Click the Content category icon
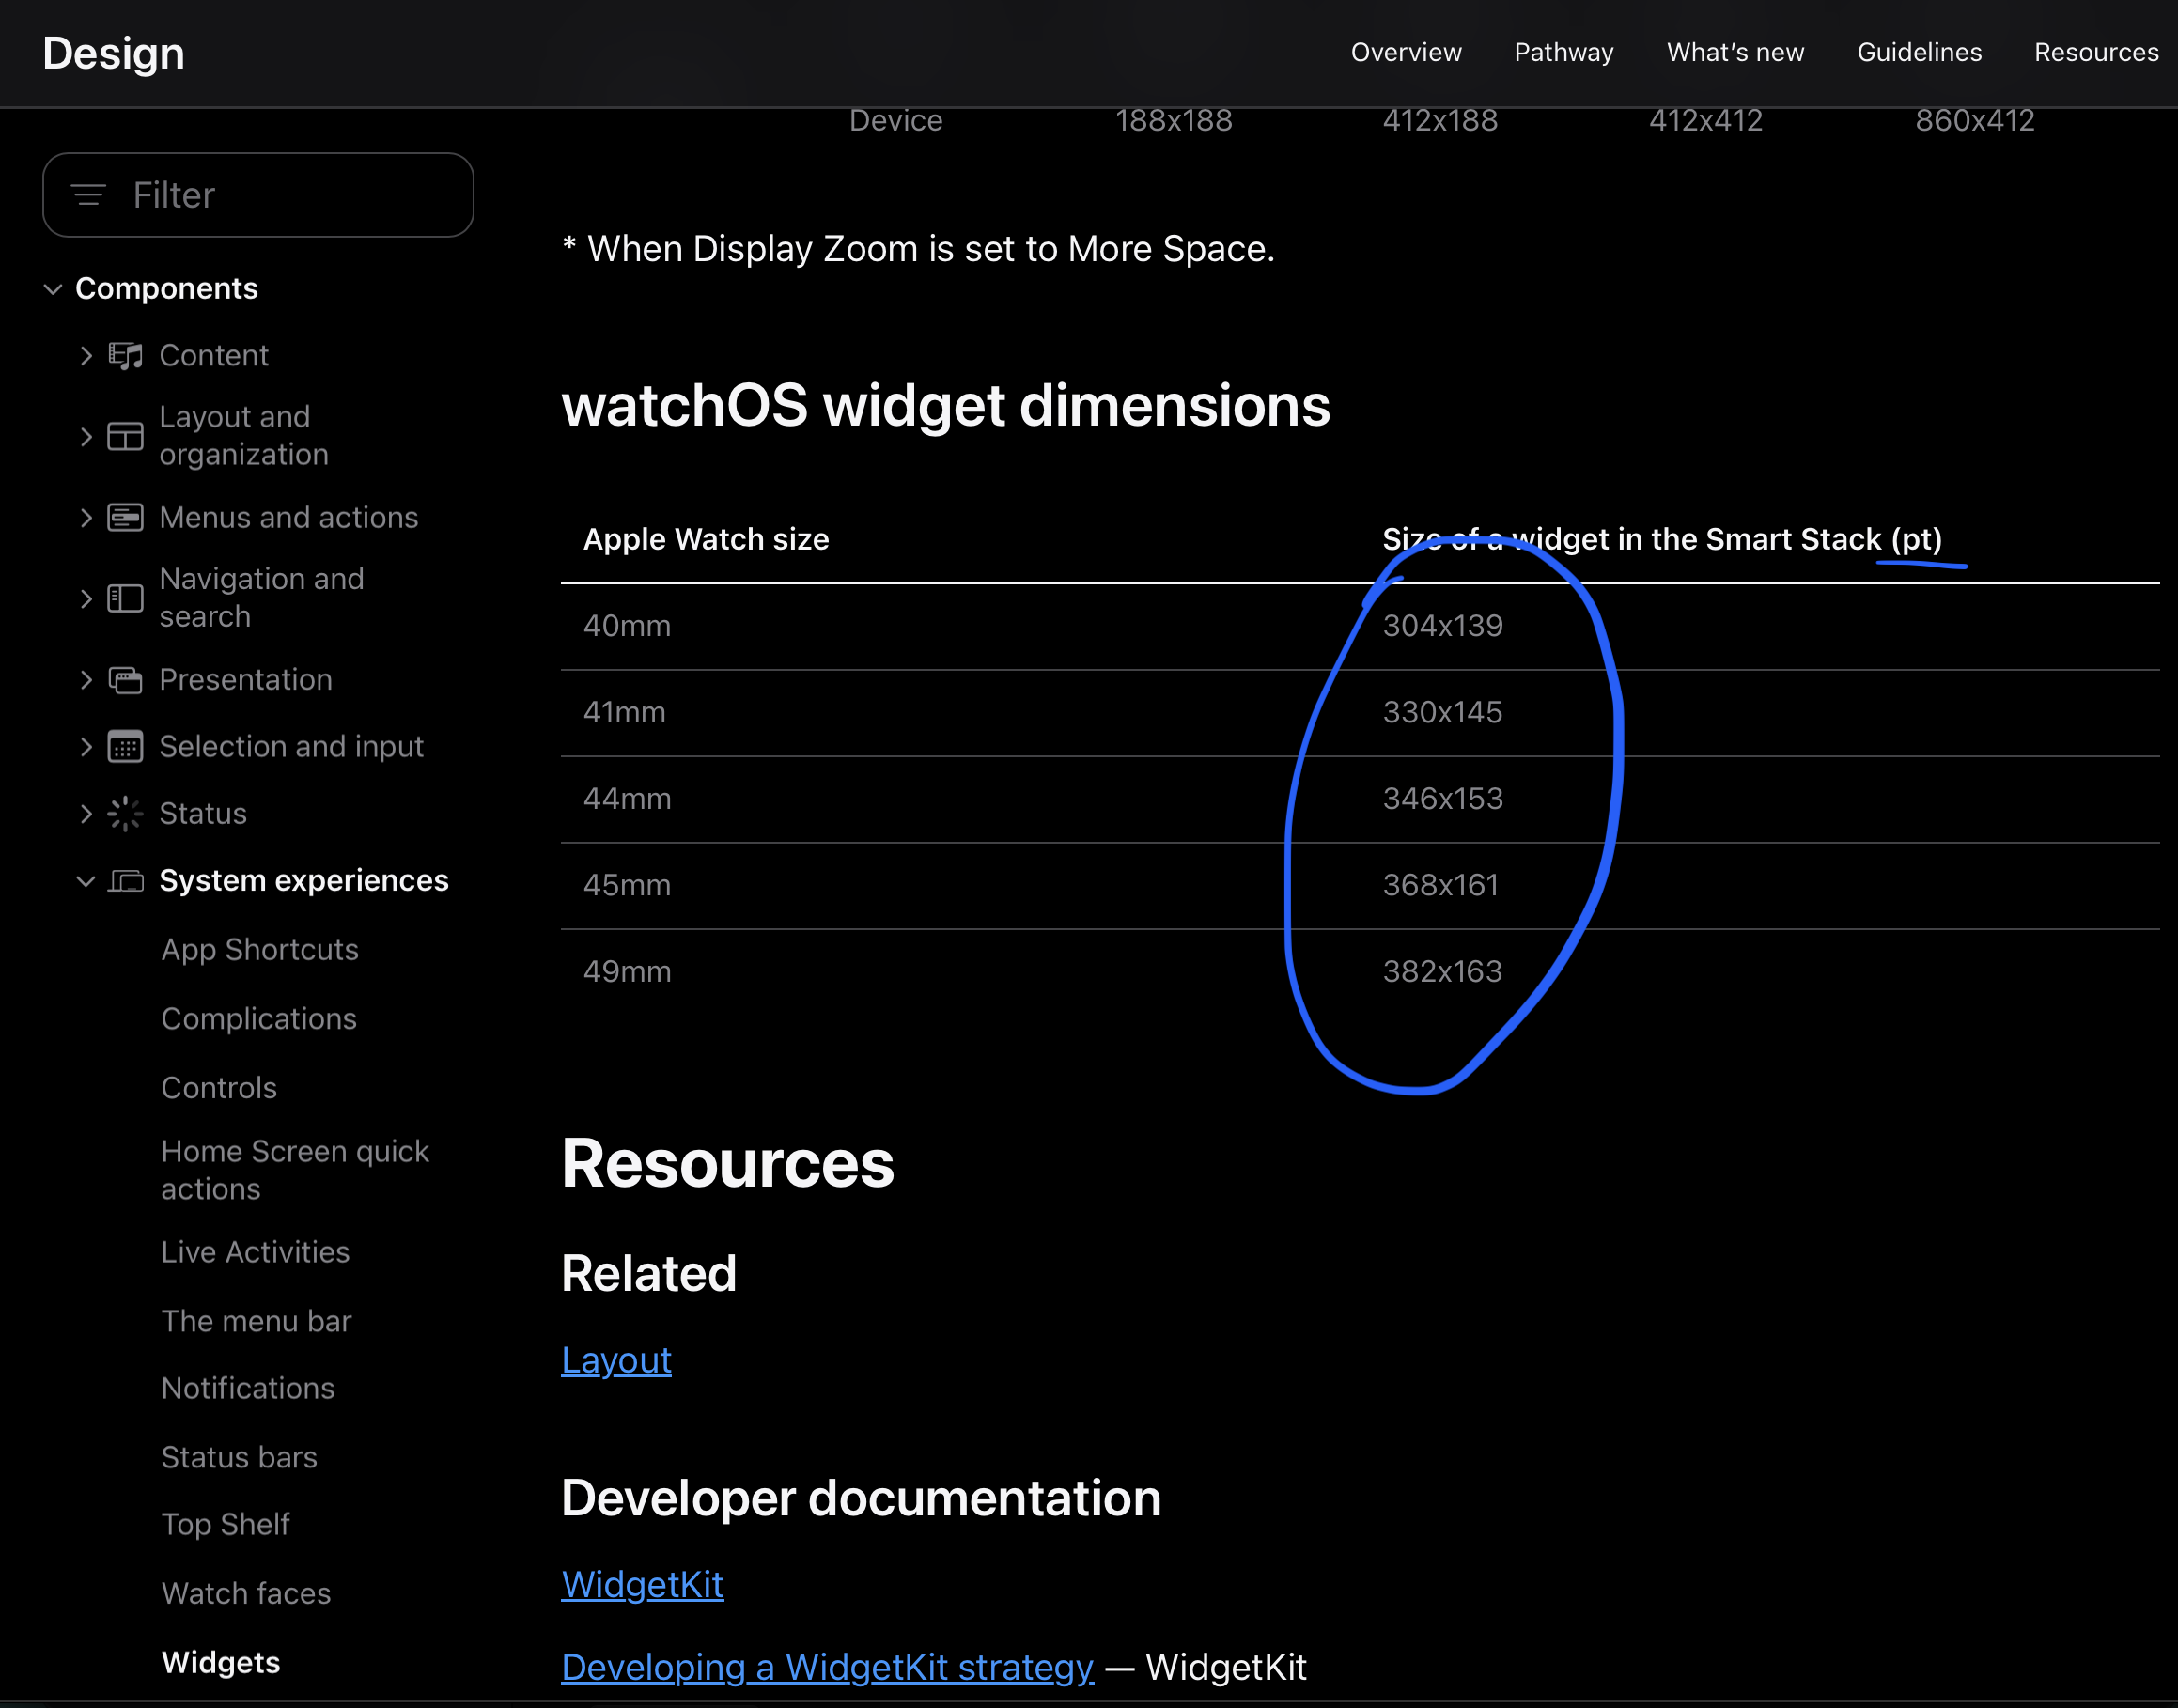The image size is (2178, 1708). pos(125,356)
